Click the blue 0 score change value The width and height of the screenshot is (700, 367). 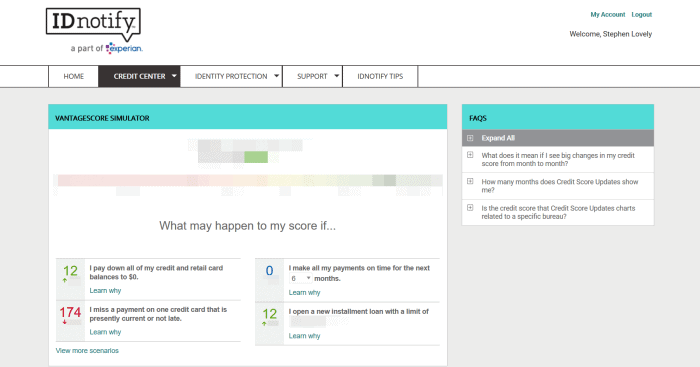(x=269, y=271)
